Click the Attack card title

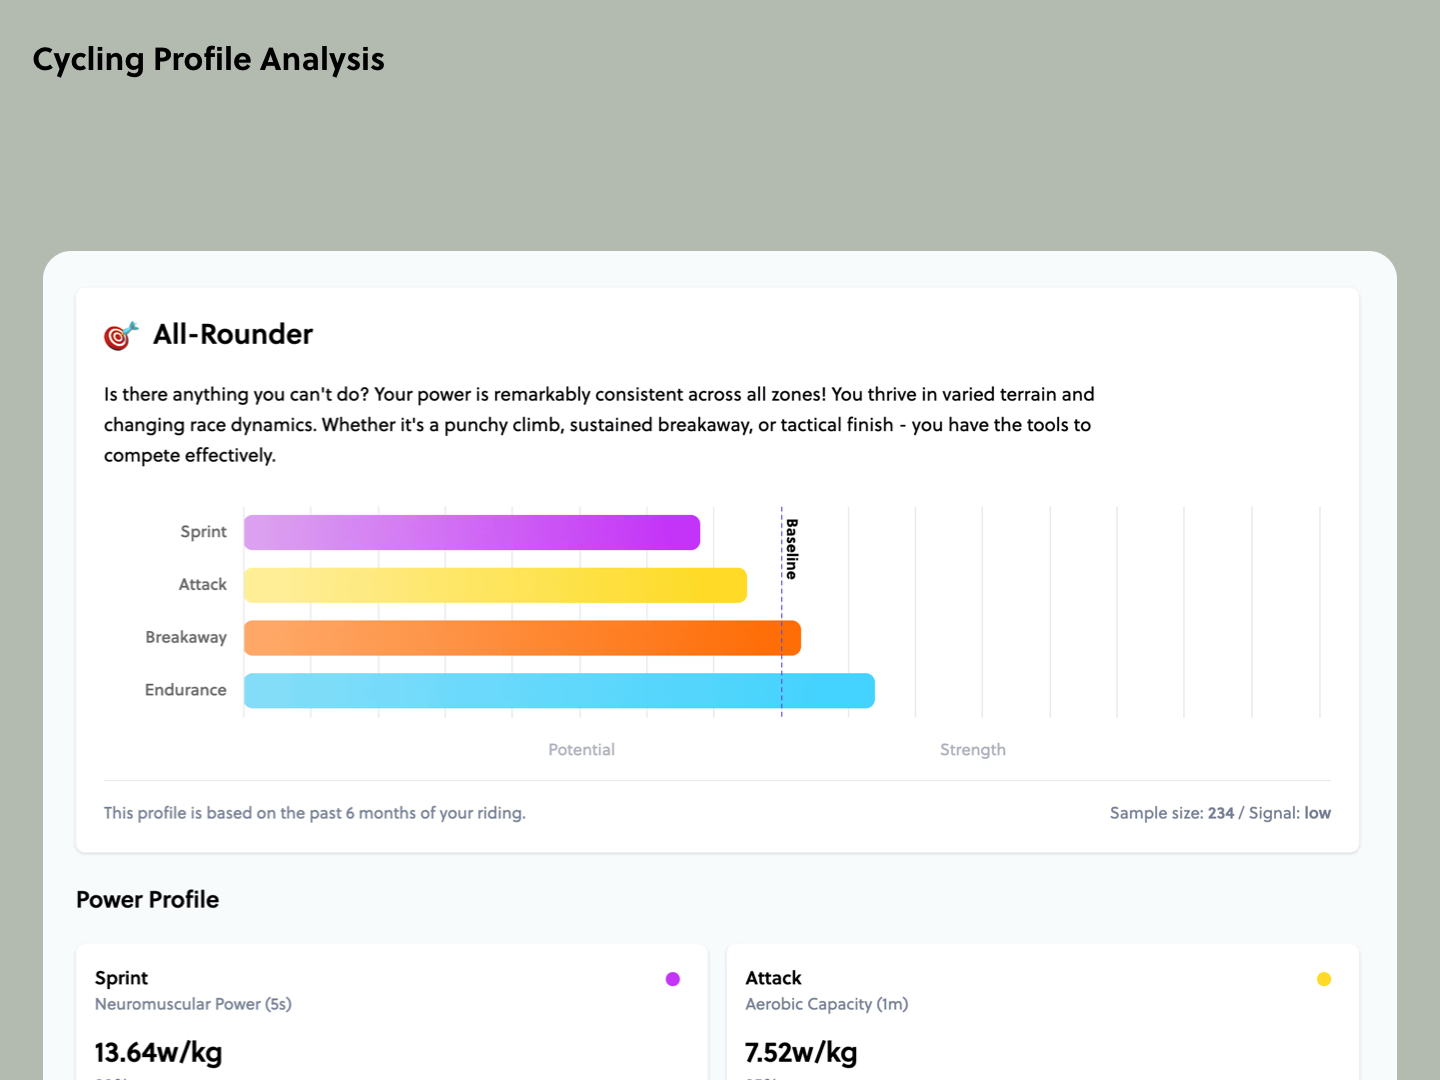[x=773, y=978]
